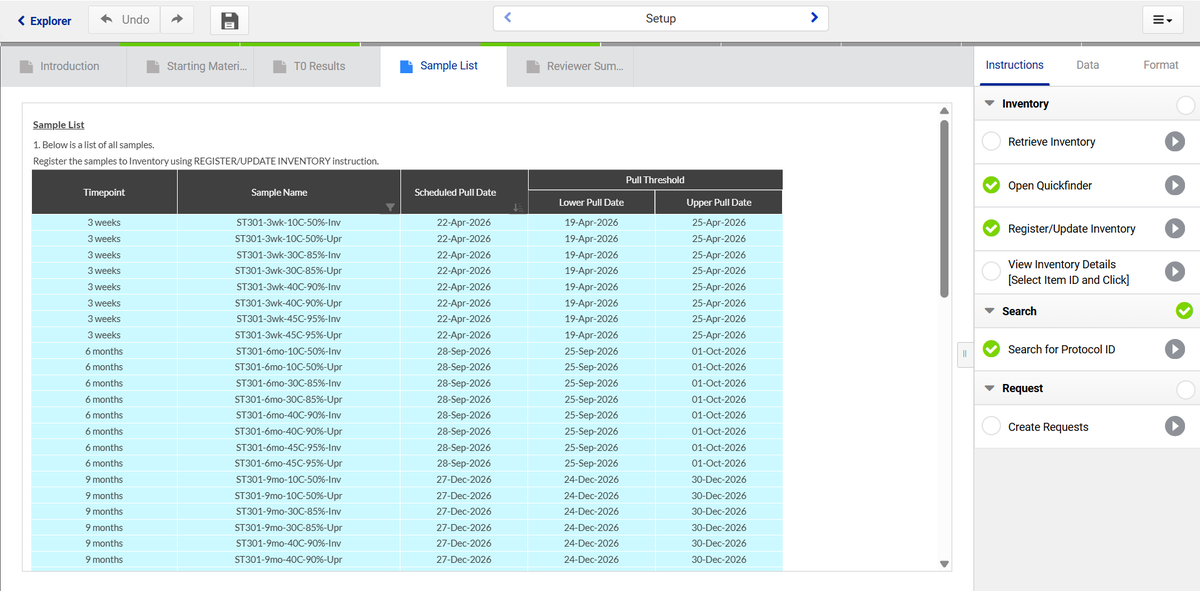Sort by Scheduled Pull Date arrow icon

(x=517, y=207)
